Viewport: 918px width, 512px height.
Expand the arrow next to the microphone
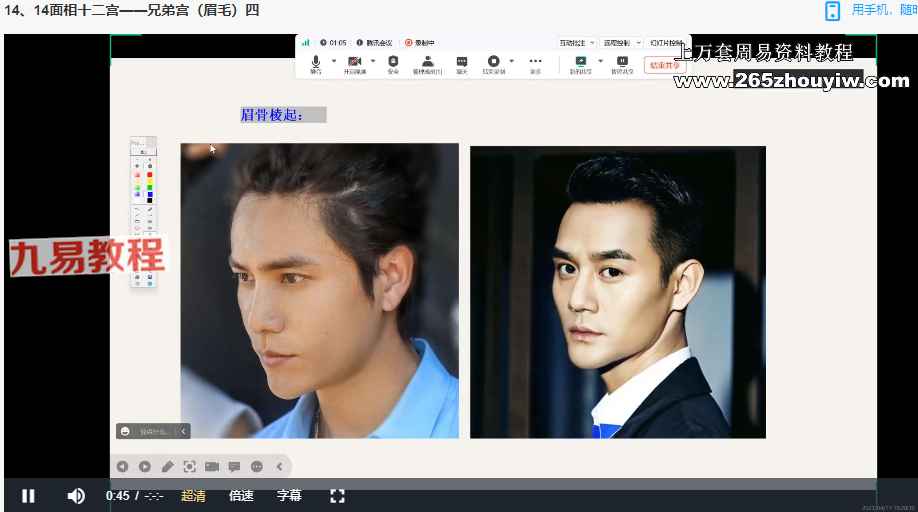click(x=333, y=61)
